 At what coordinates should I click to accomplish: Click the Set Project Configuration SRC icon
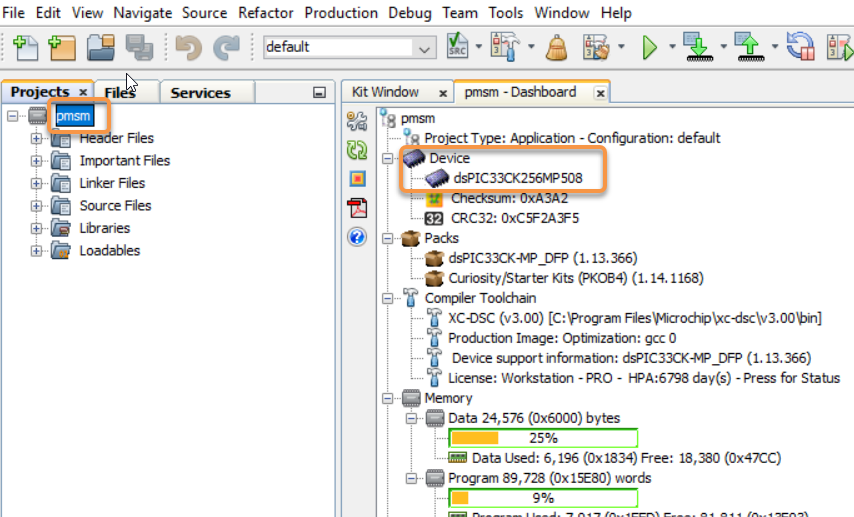pyautogui.click(x=457, y=46)
